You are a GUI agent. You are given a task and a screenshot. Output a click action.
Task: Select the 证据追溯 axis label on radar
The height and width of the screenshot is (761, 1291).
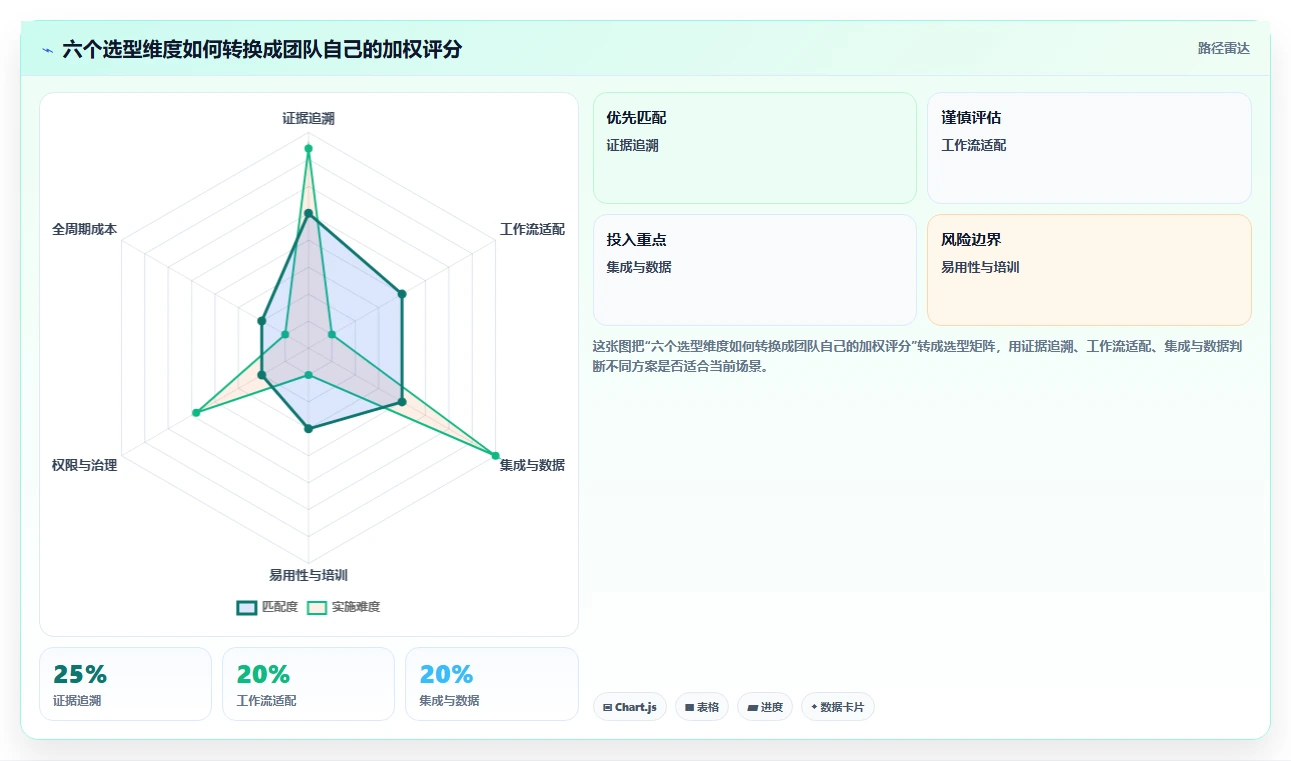308,118
